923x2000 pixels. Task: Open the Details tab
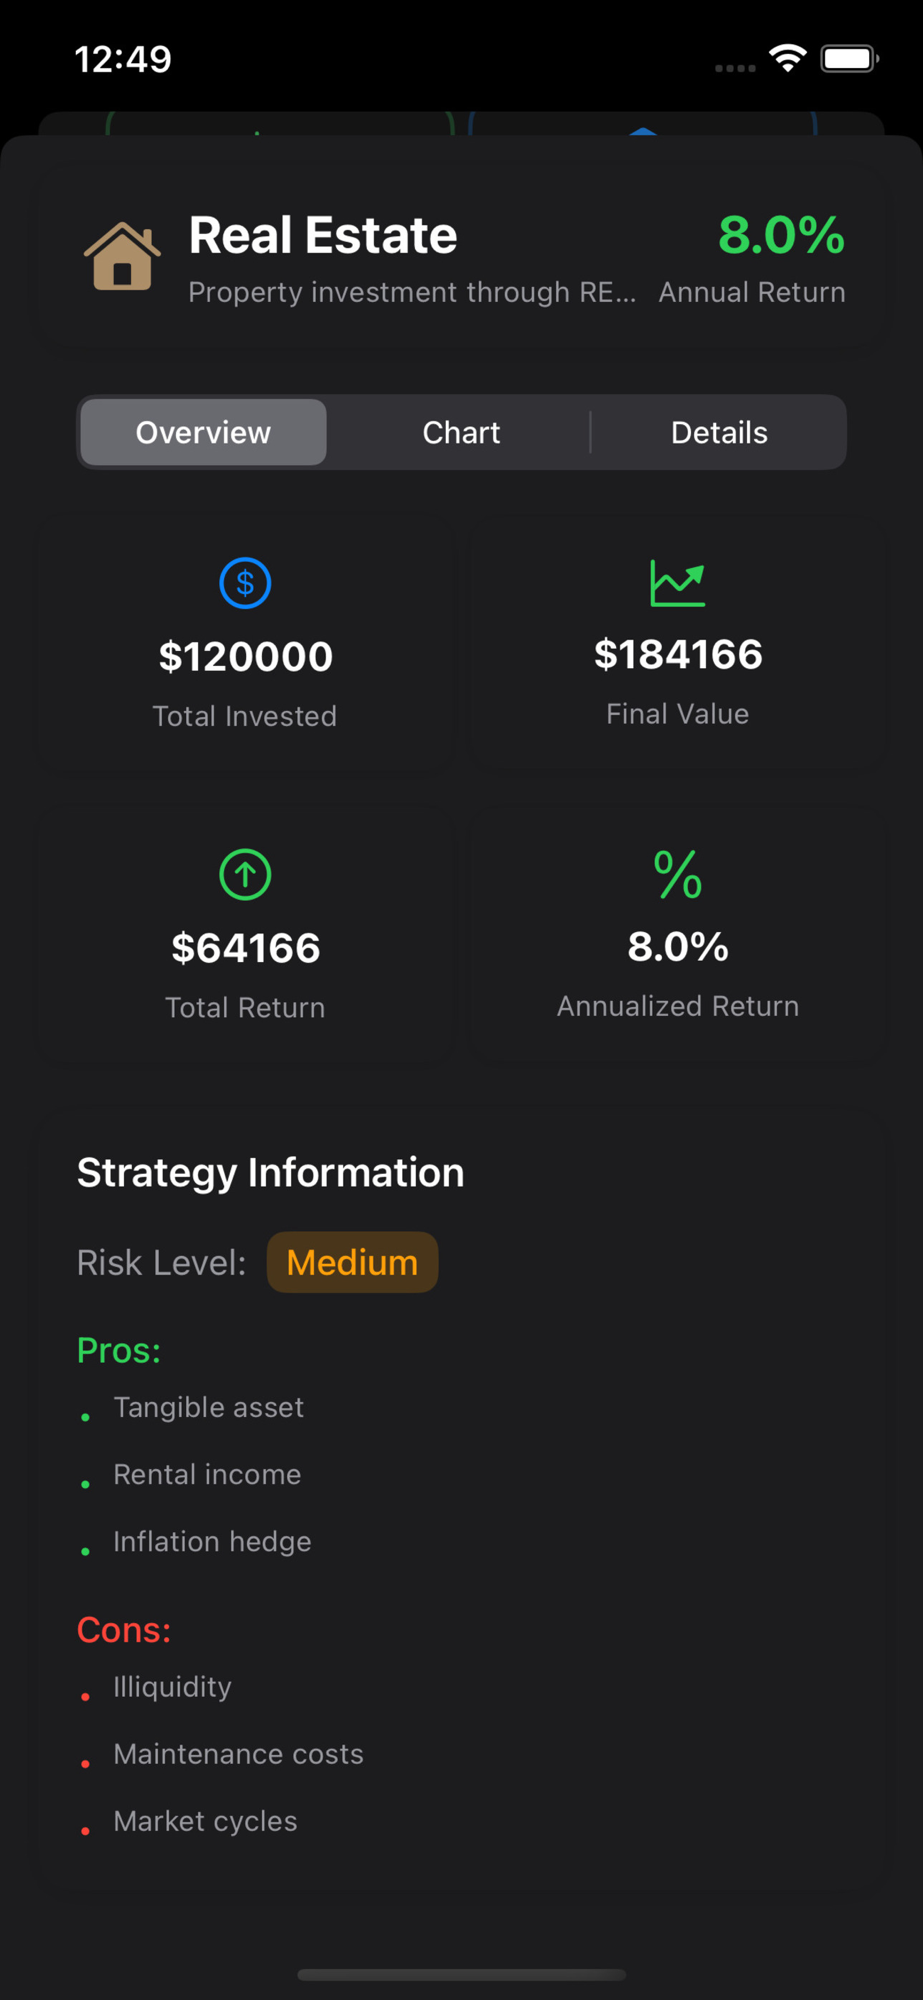point(719,432)
